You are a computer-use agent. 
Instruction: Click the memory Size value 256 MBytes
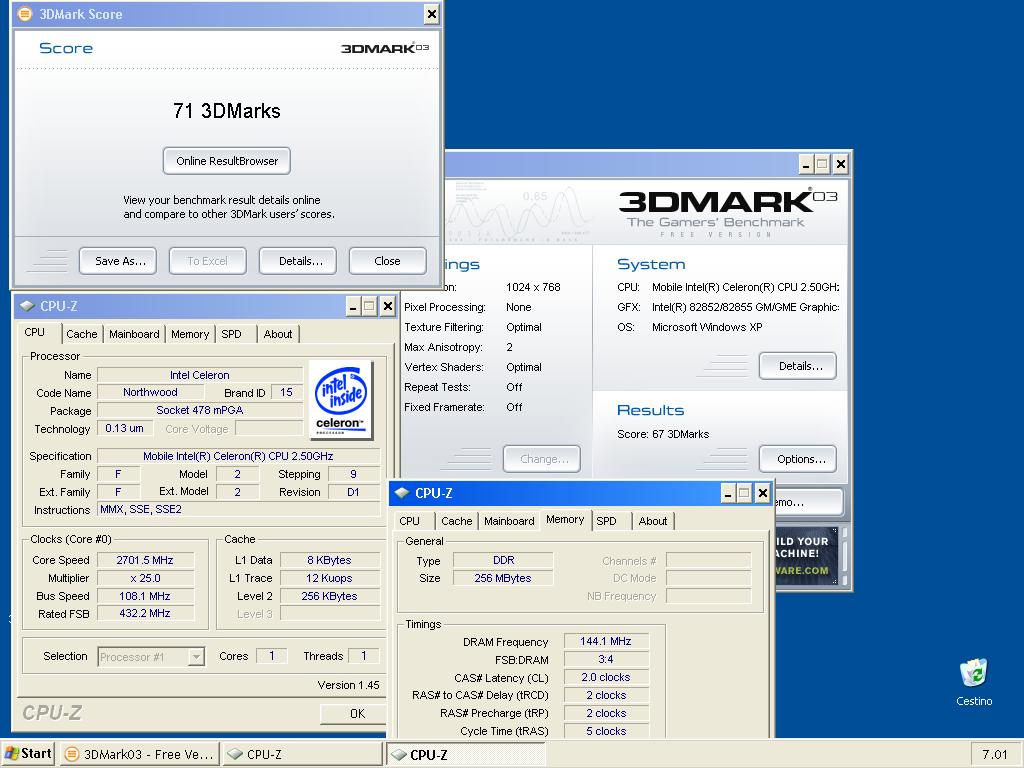pos(503,578)
